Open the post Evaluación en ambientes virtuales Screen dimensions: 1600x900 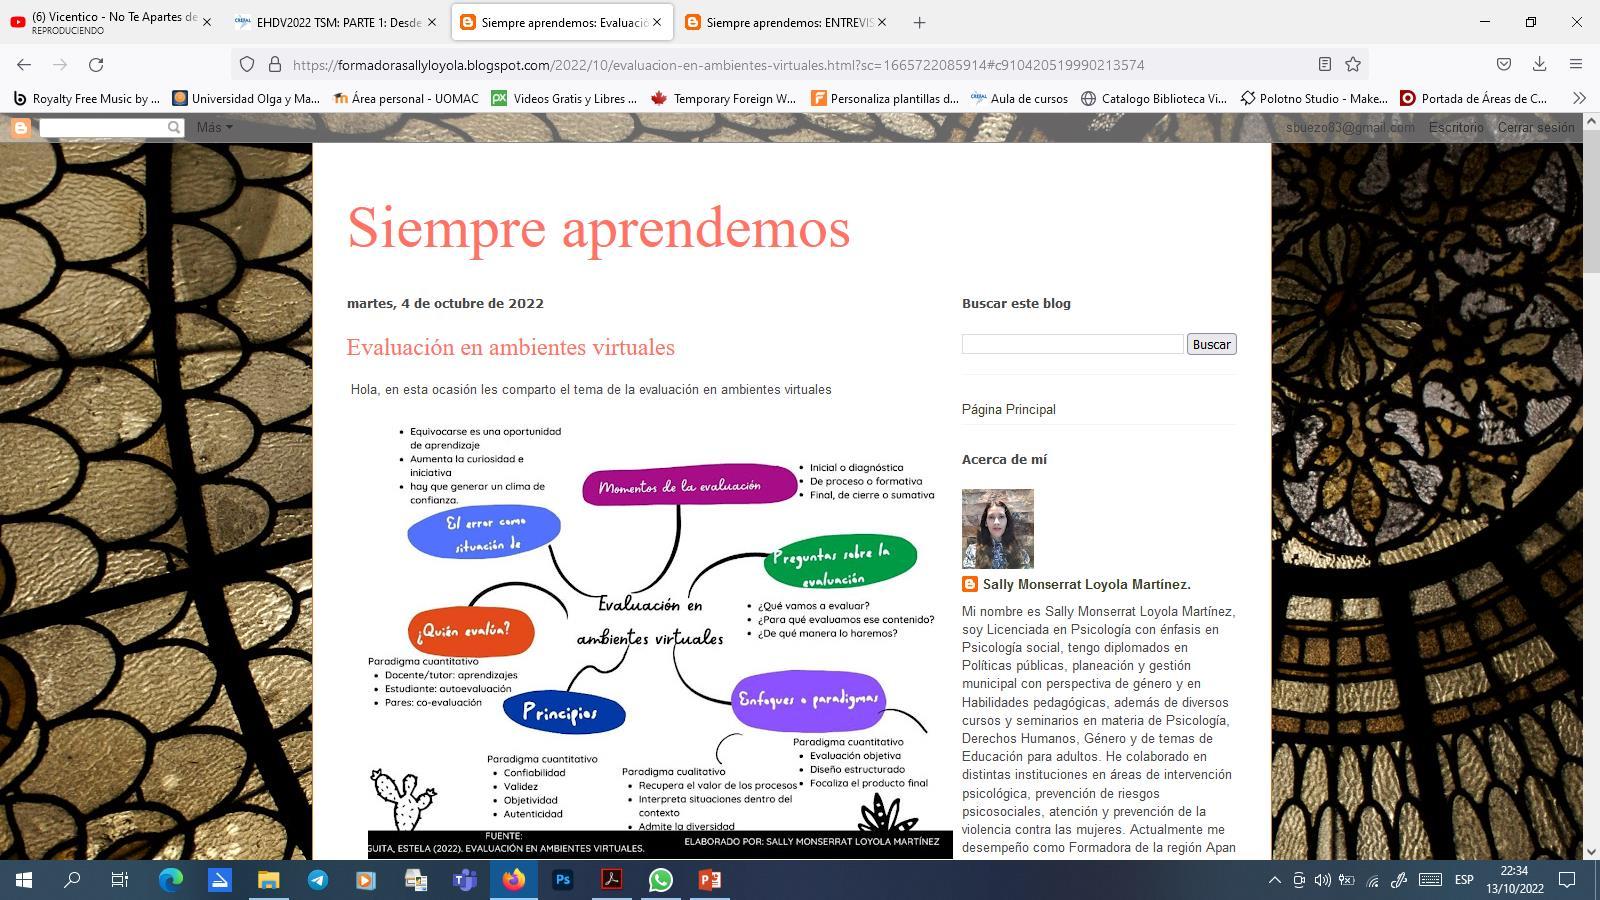[x=510, y=347]
